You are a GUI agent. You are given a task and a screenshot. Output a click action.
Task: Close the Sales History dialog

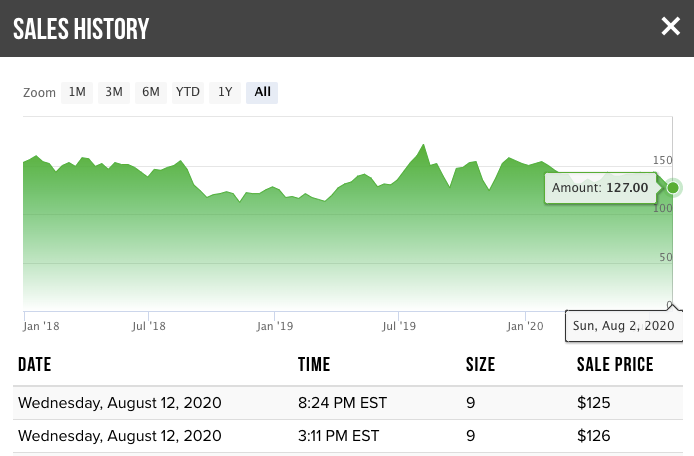click(670, 27)
